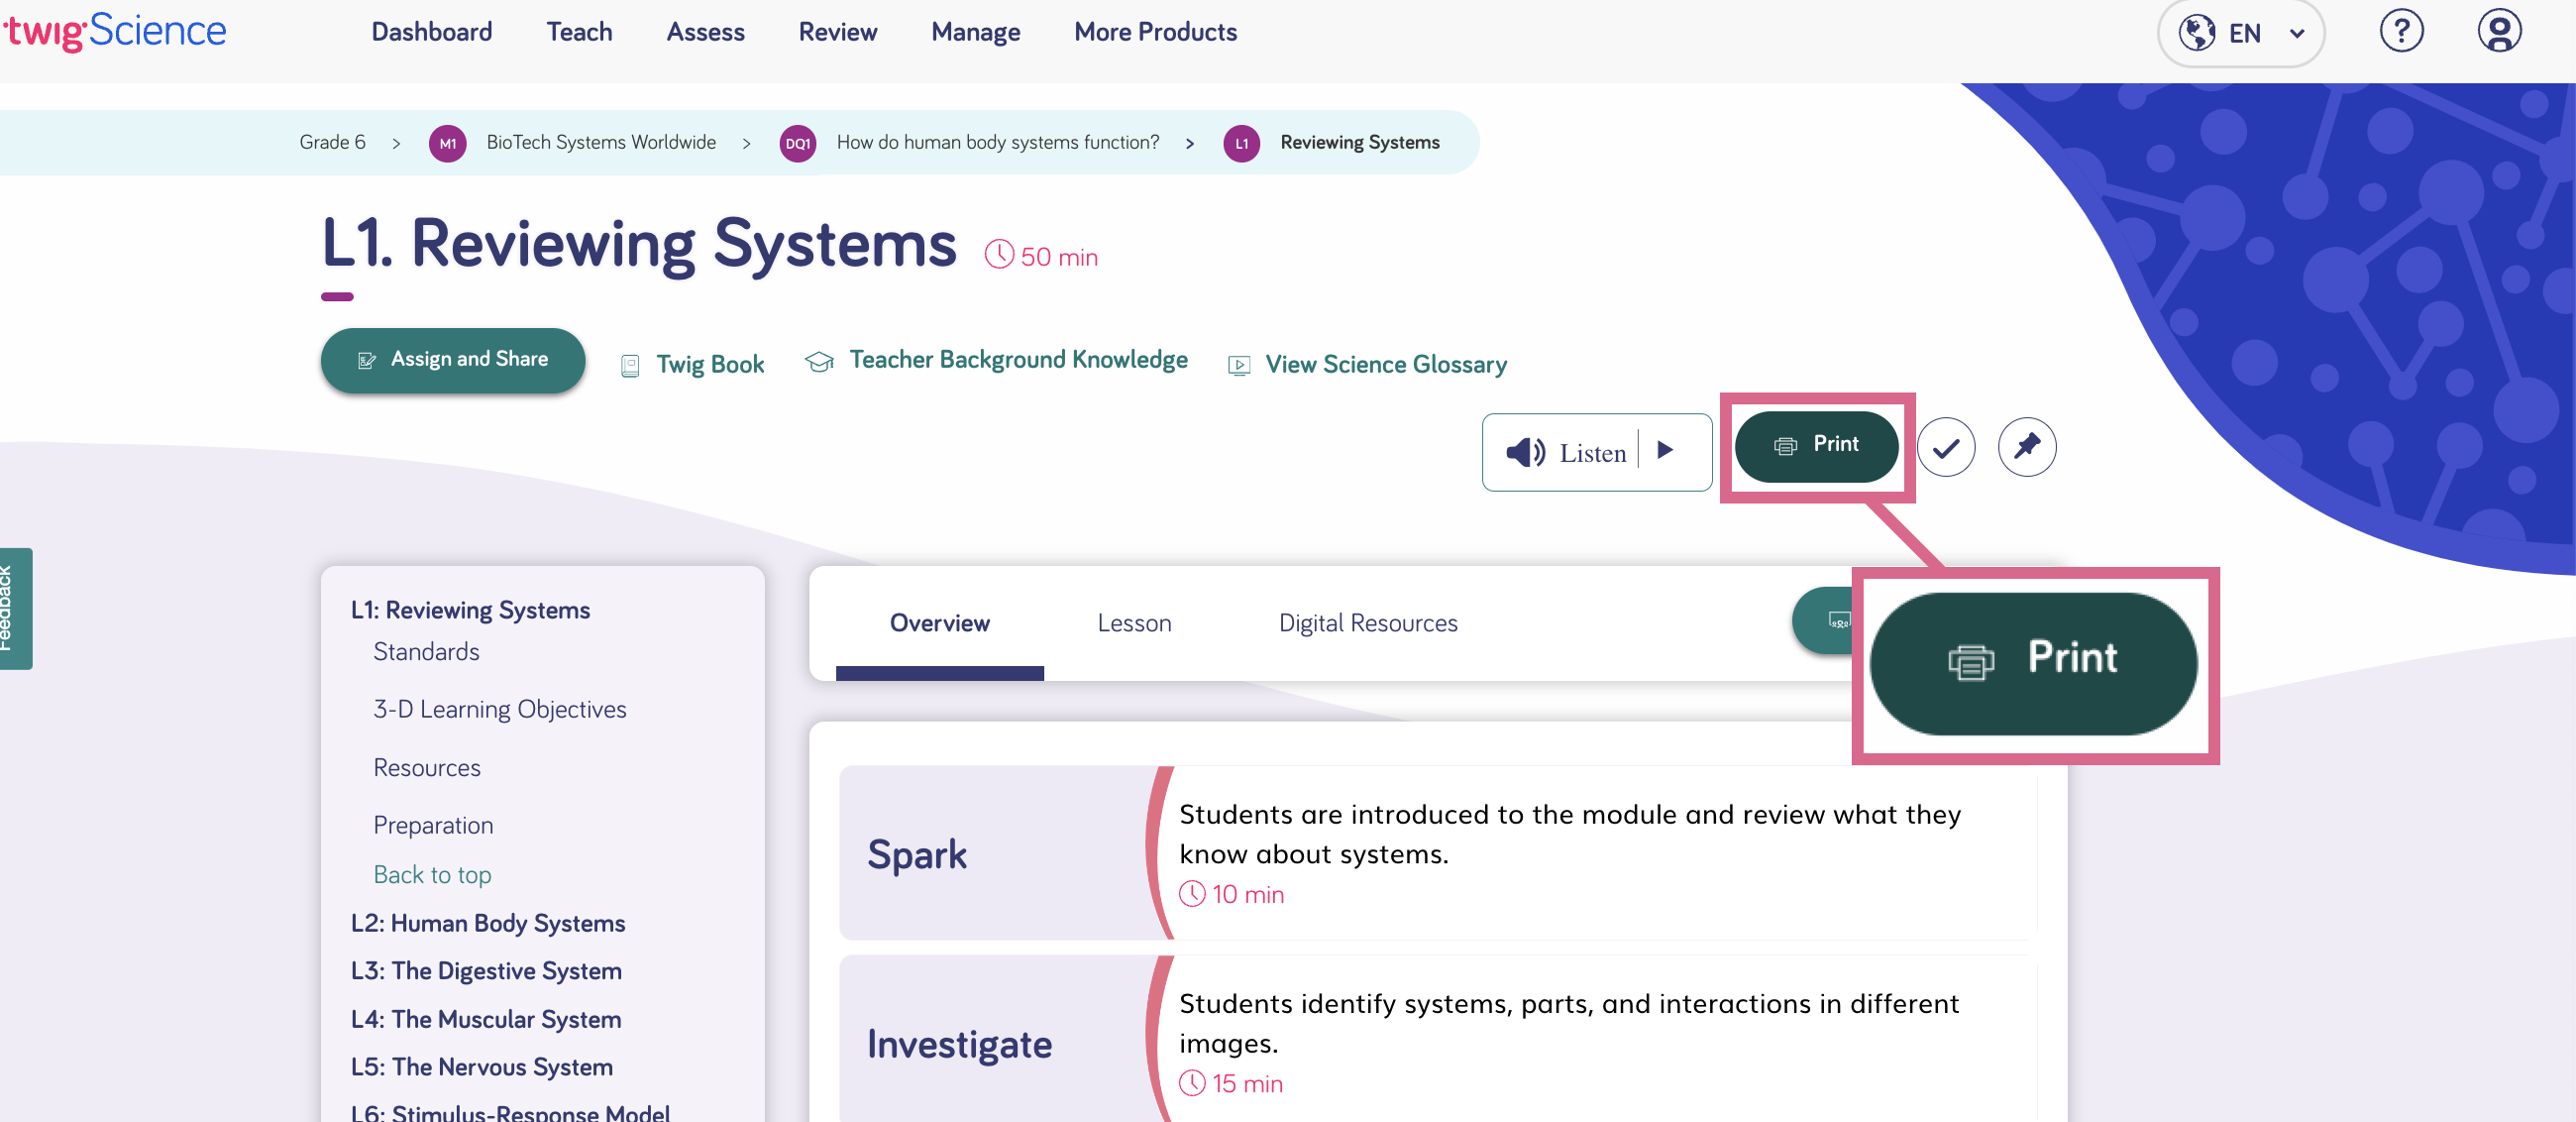Expand L3: The Digestive System in sidebar
Image resolution: width=2576 pixels, height=1122 pixels.
click(x=486, y=970)
